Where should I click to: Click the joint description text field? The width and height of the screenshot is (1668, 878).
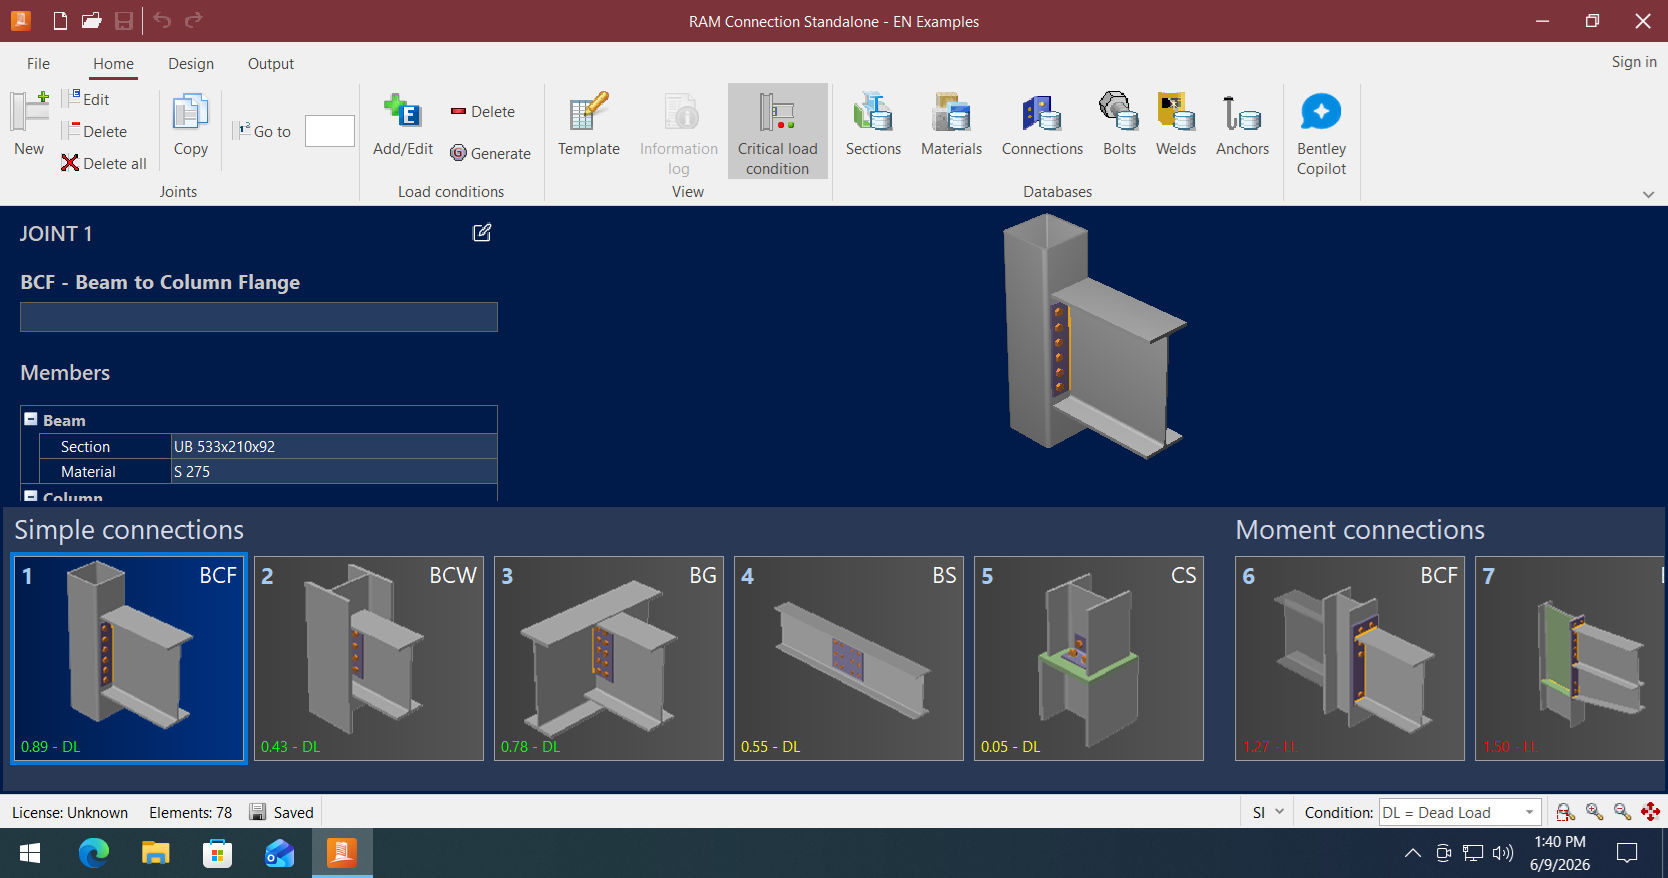259,317
